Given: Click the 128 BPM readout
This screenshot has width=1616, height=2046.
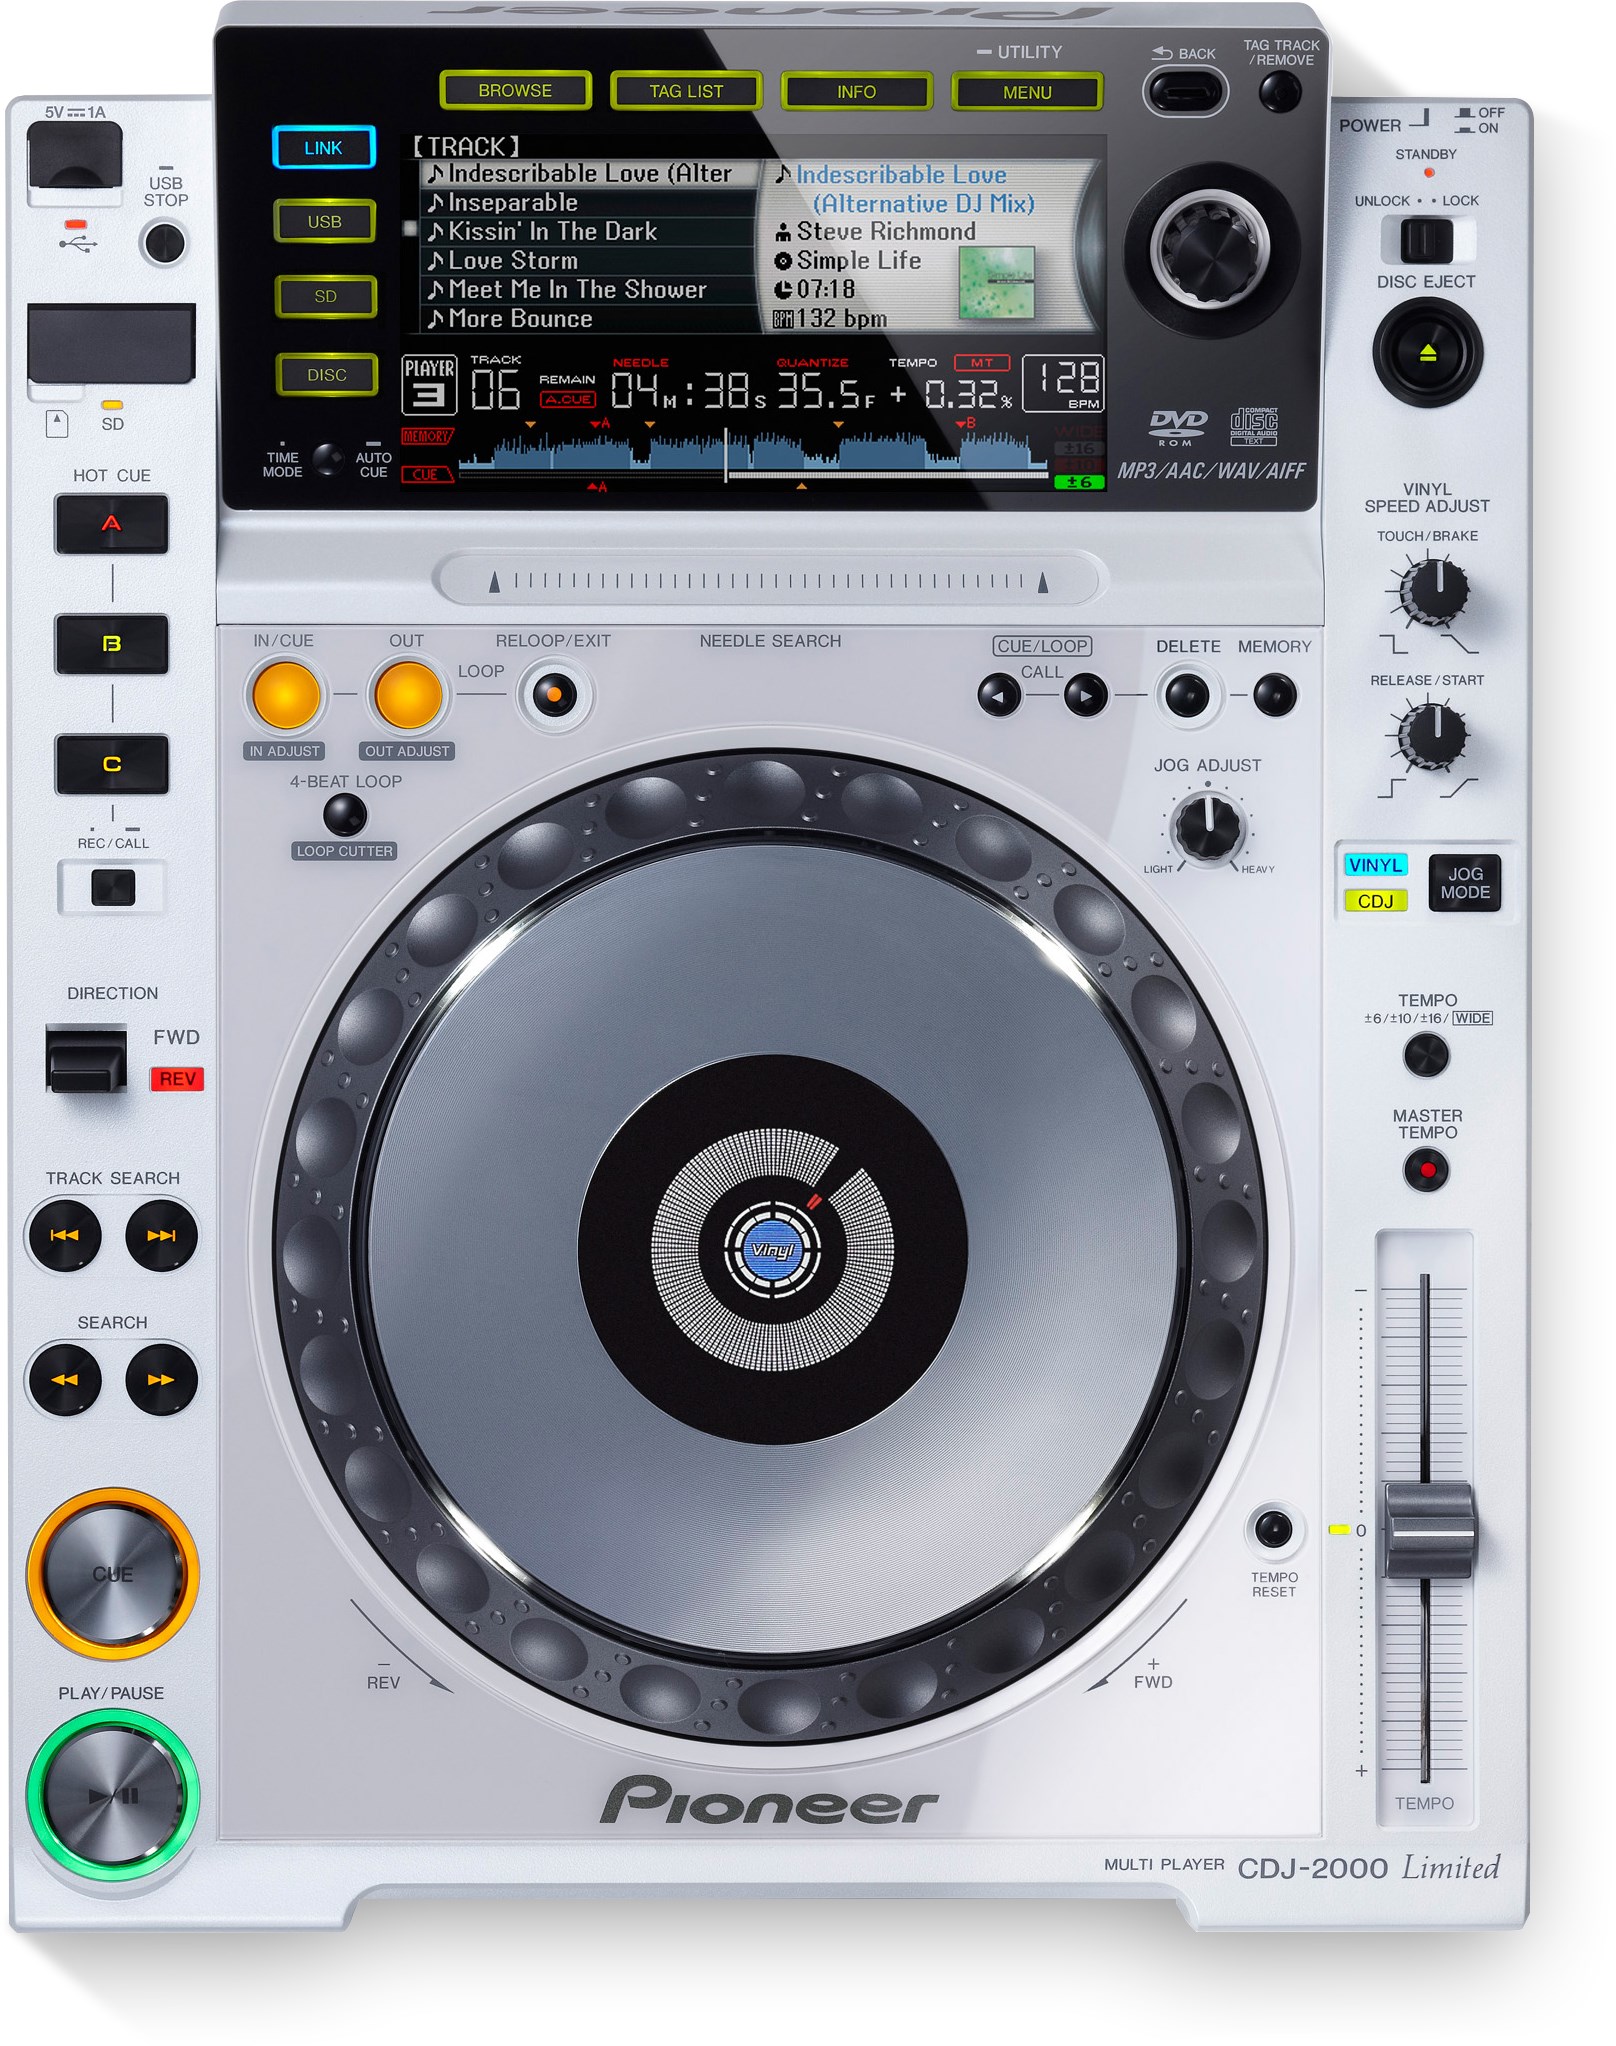Looking at the screenshot, I should click(x=1064, y=383).
